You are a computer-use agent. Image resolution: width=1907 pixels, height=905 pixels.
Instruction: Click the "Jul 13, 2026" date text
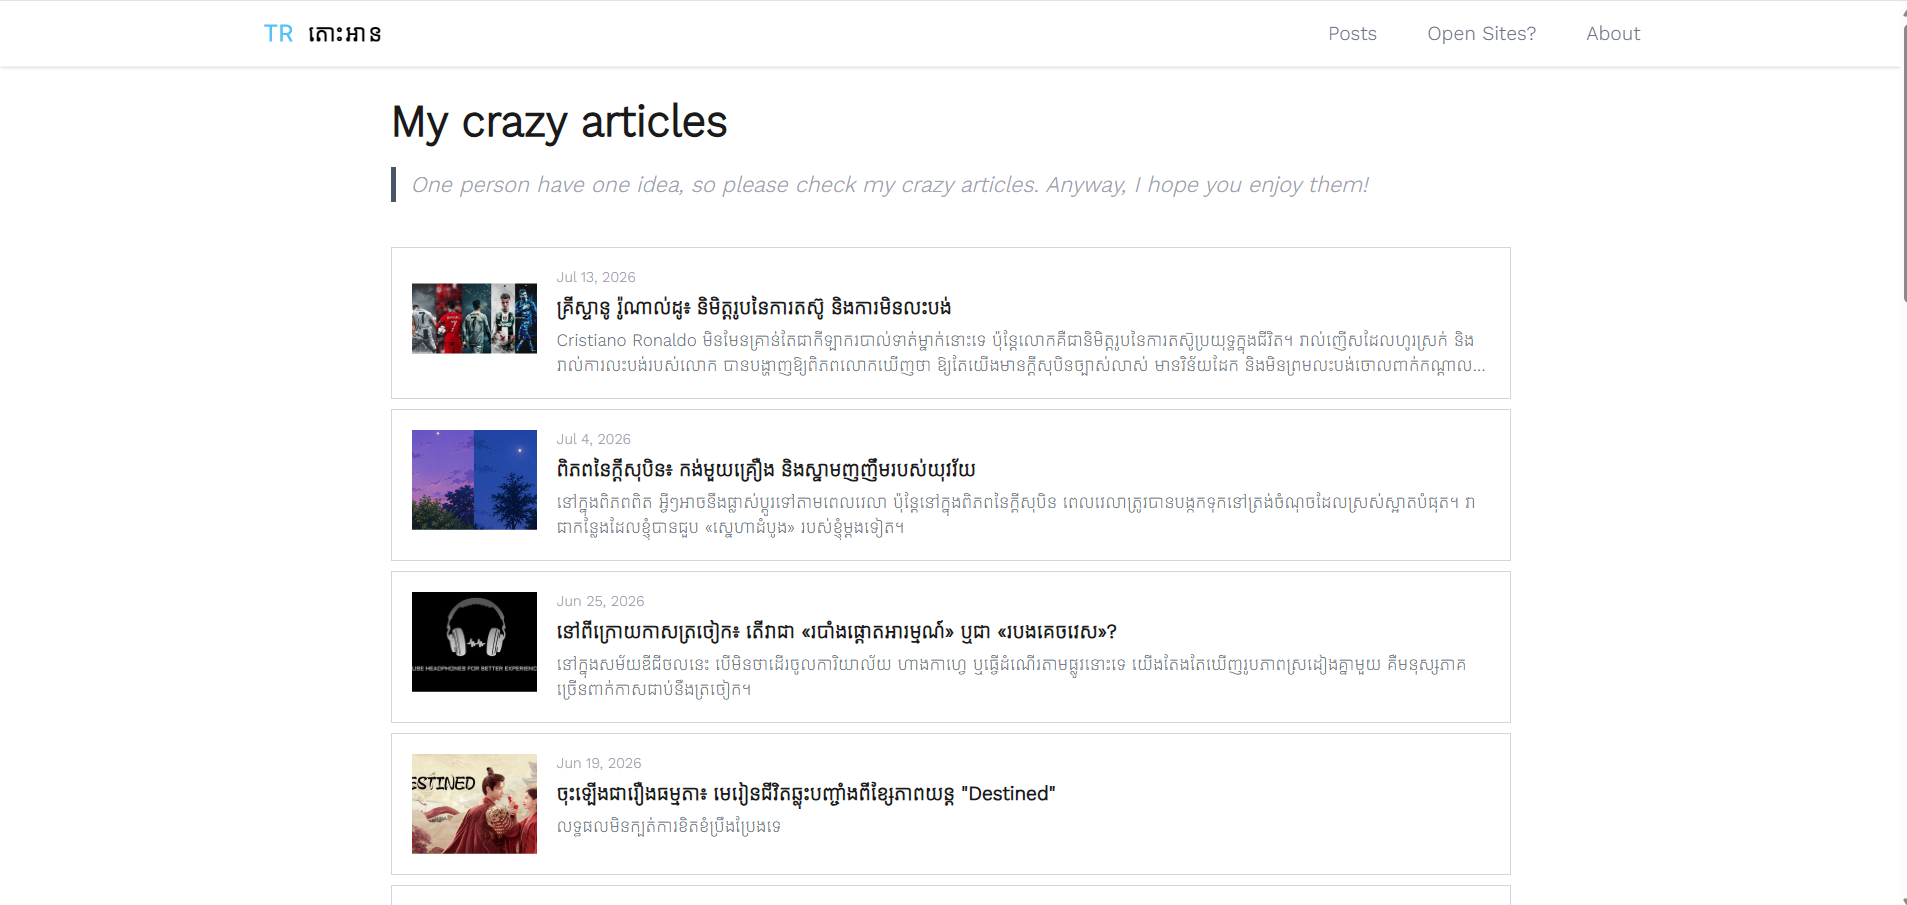pos(596,277)
